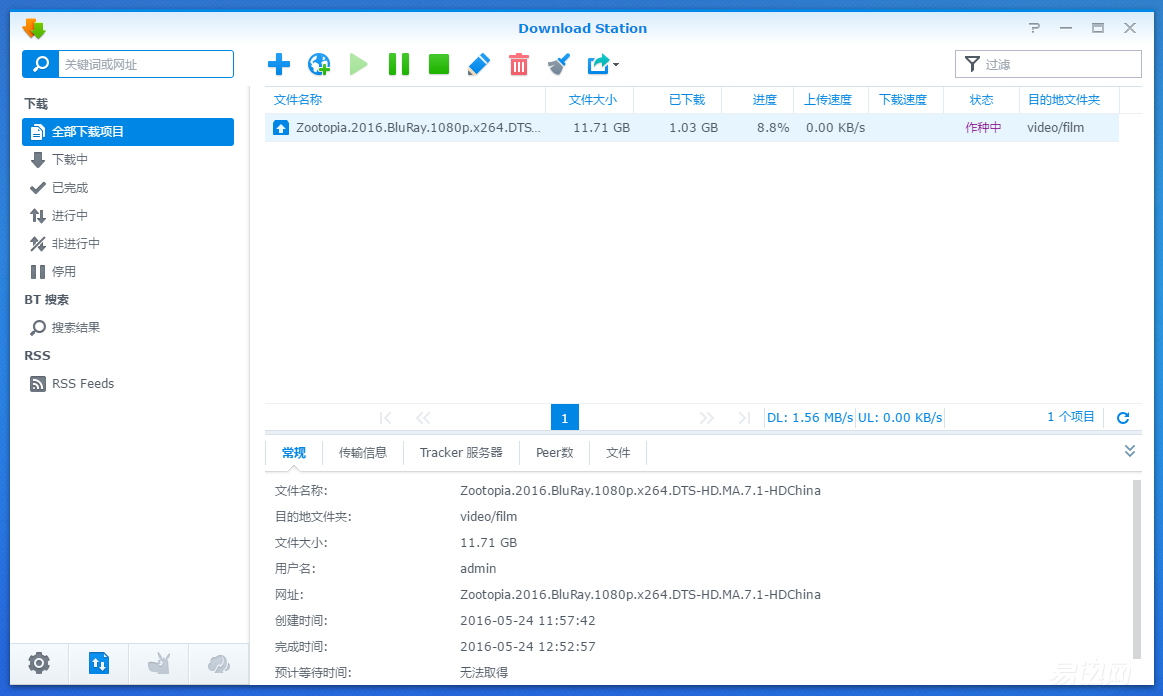This screenshot has width=1163, height=696.
Task: Switch to the 常规 tab
Action: pyautogui.click(x=294, y=453)
